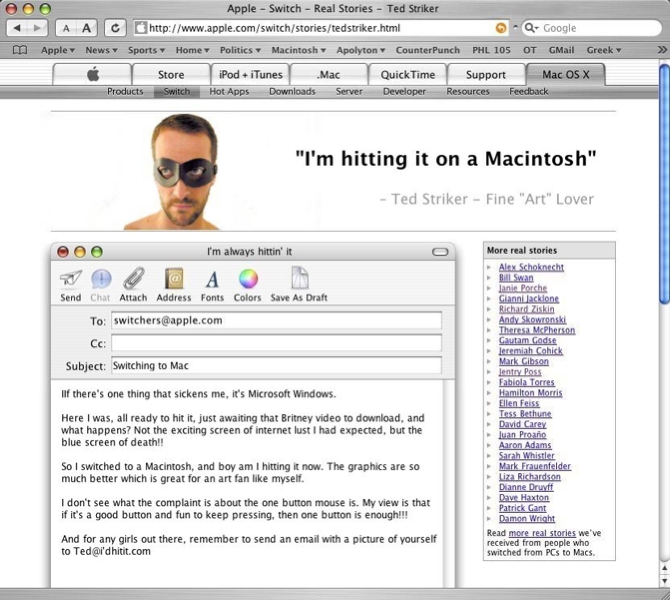The image size is (670, 600).
Task: Open the Colors picker wheel
Action: click(247, 280)
